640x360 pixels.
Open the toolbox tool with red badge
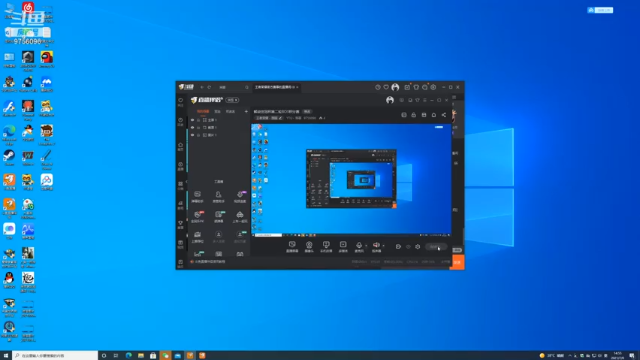198,216
